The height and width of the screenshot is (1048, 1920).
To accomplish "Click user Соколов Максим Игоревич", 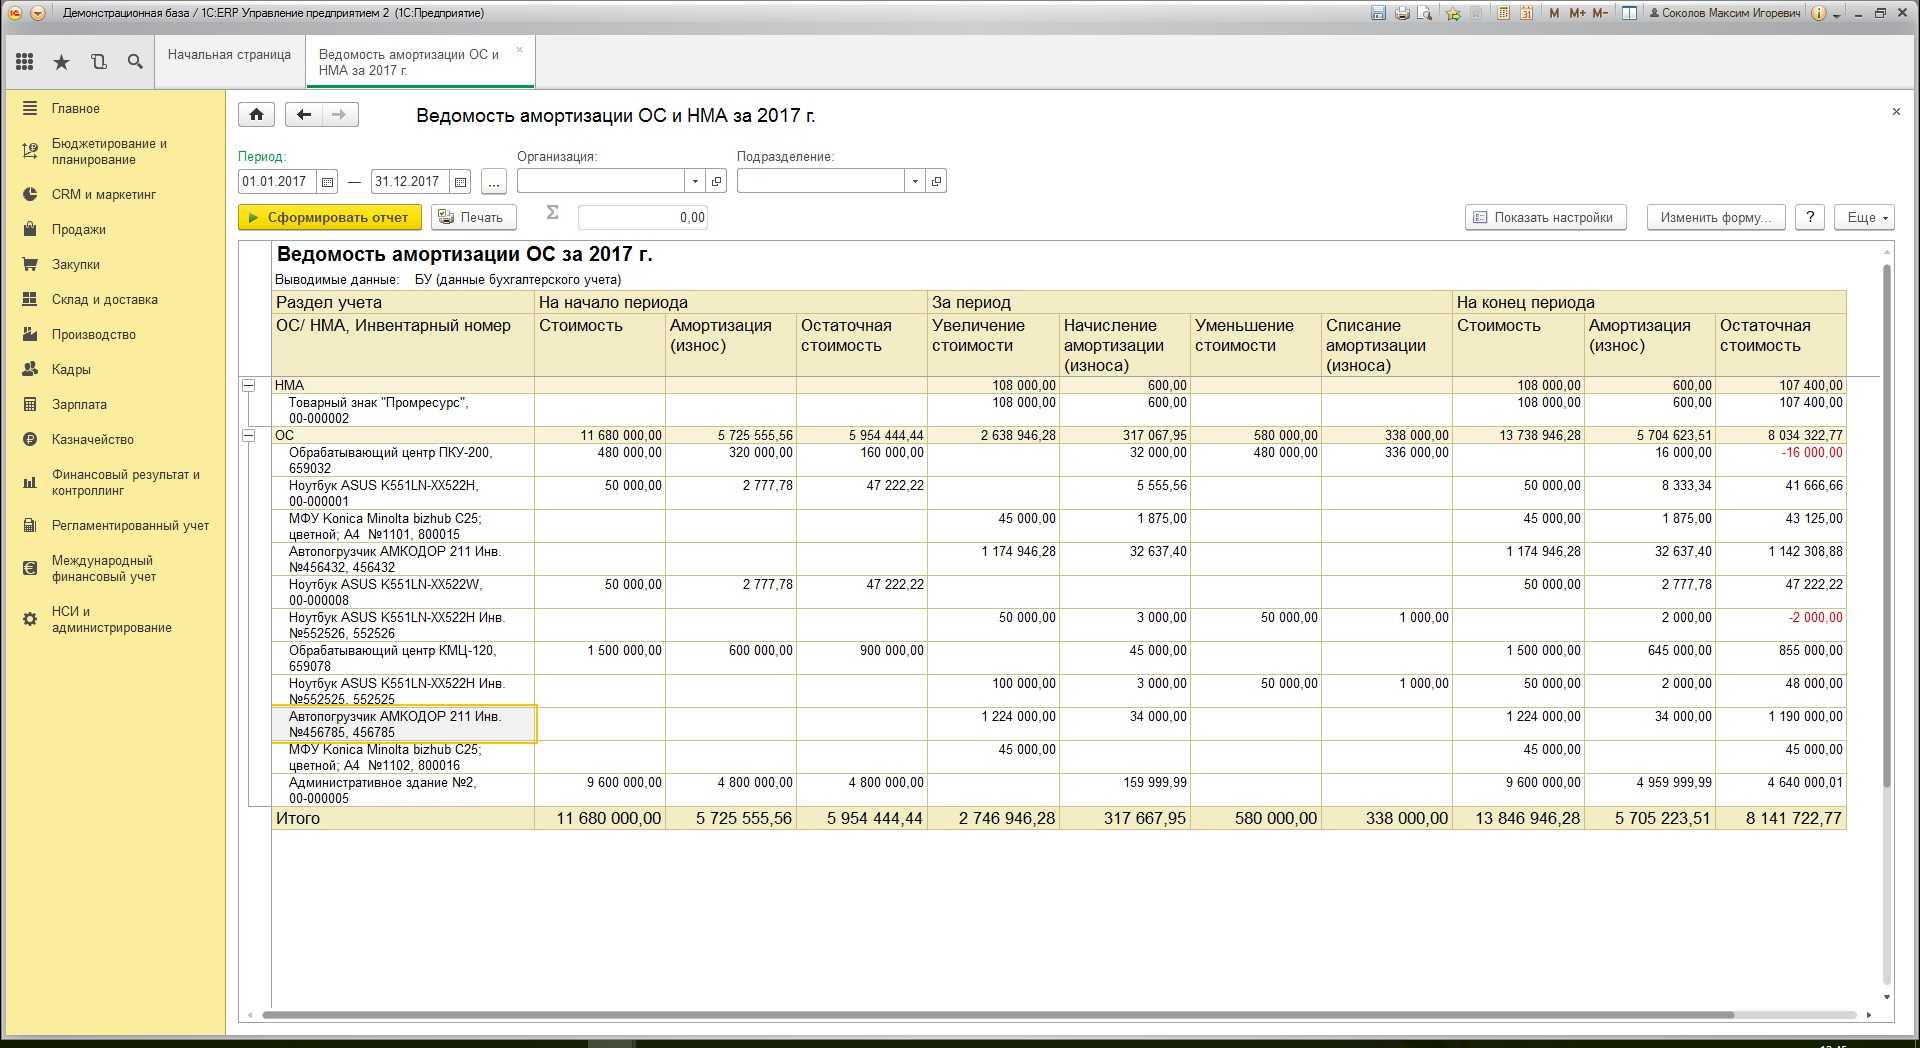I will click(1725, 13).
